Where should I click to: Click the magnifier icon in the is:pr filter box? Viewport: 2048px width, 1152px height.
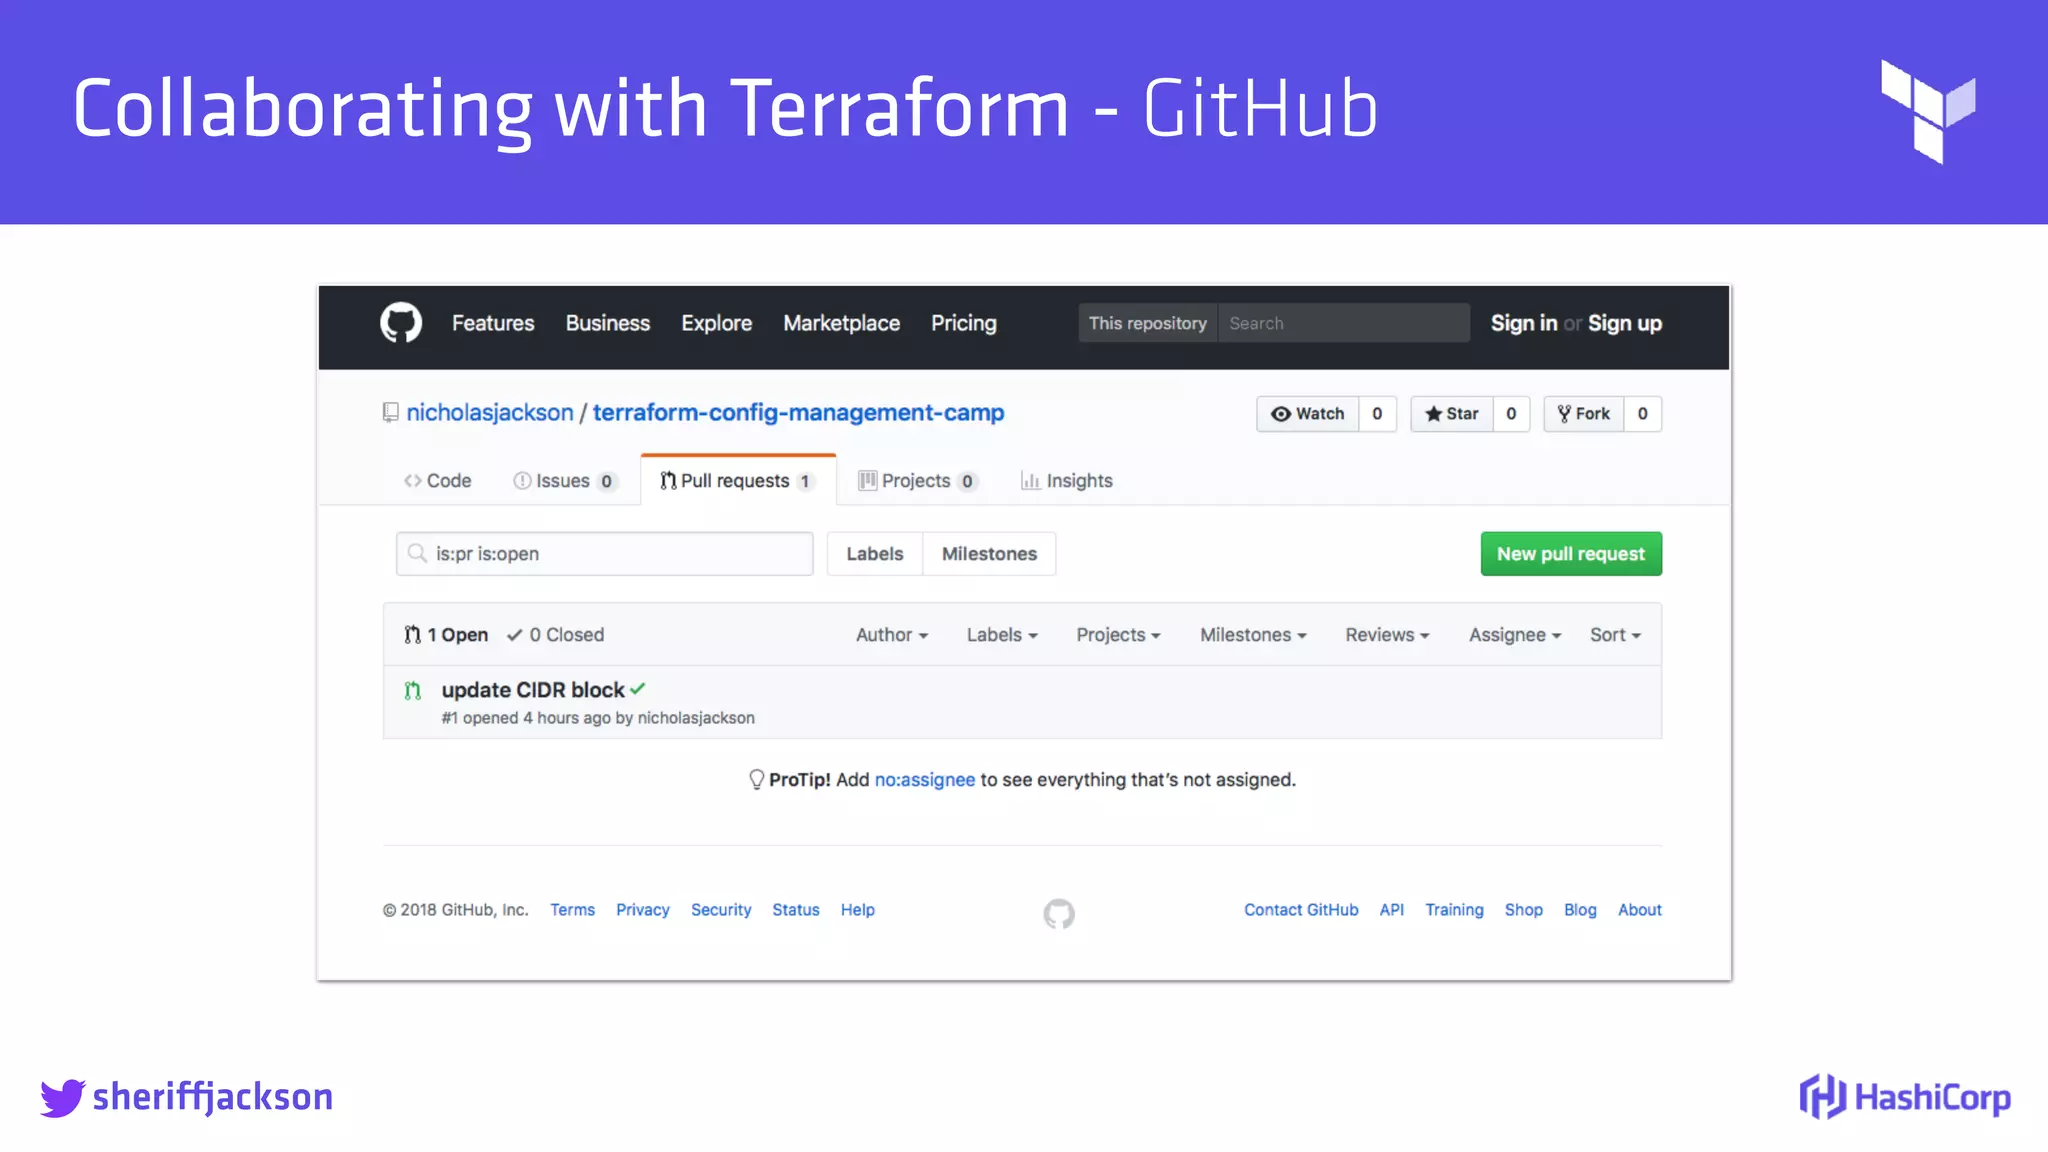point(417,553)
